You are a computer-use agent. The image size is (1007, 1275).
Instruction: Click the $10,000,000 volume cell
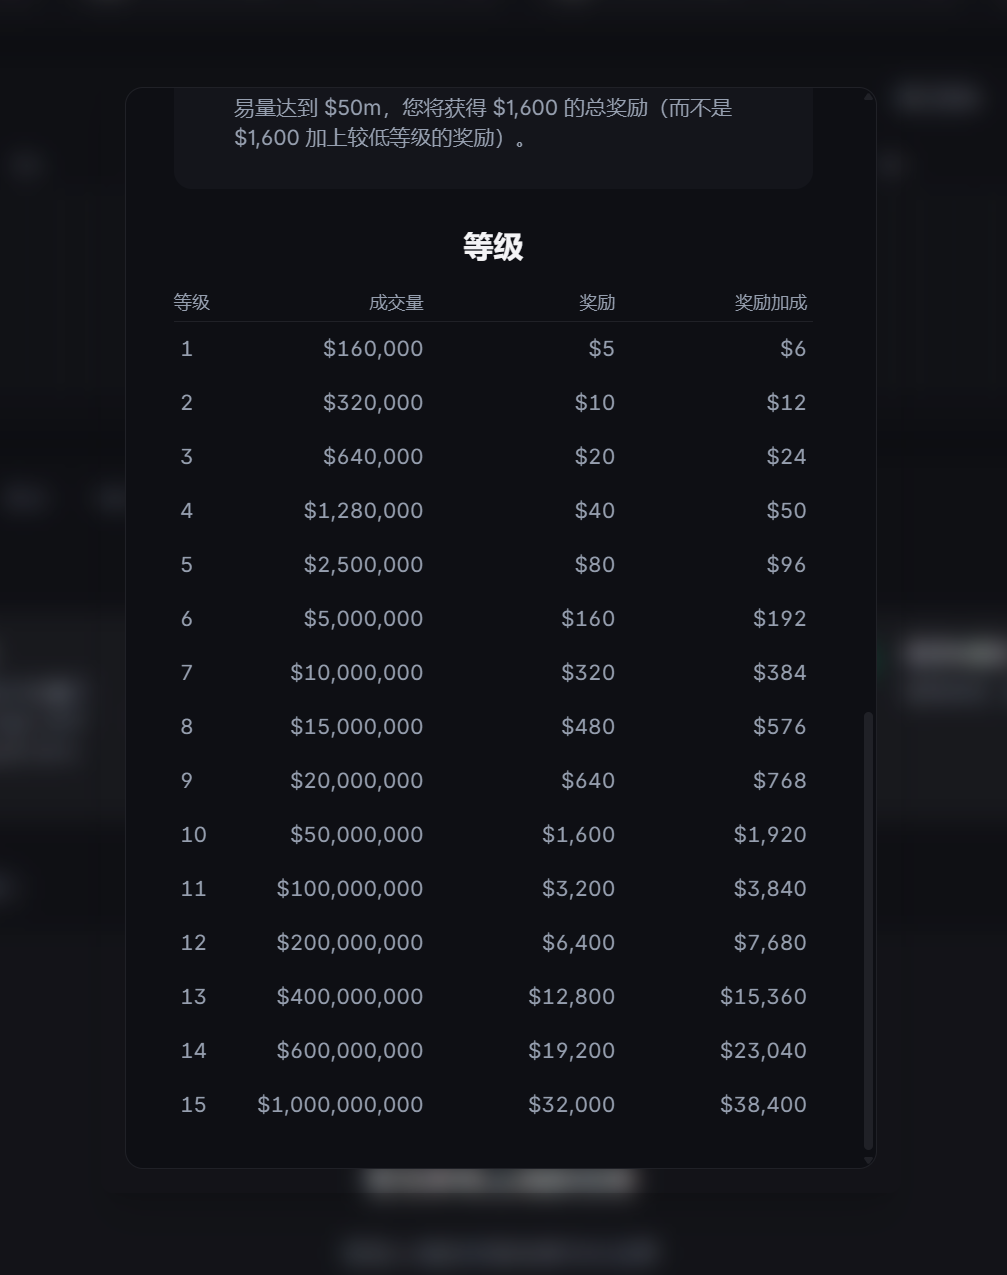point(357,673)
